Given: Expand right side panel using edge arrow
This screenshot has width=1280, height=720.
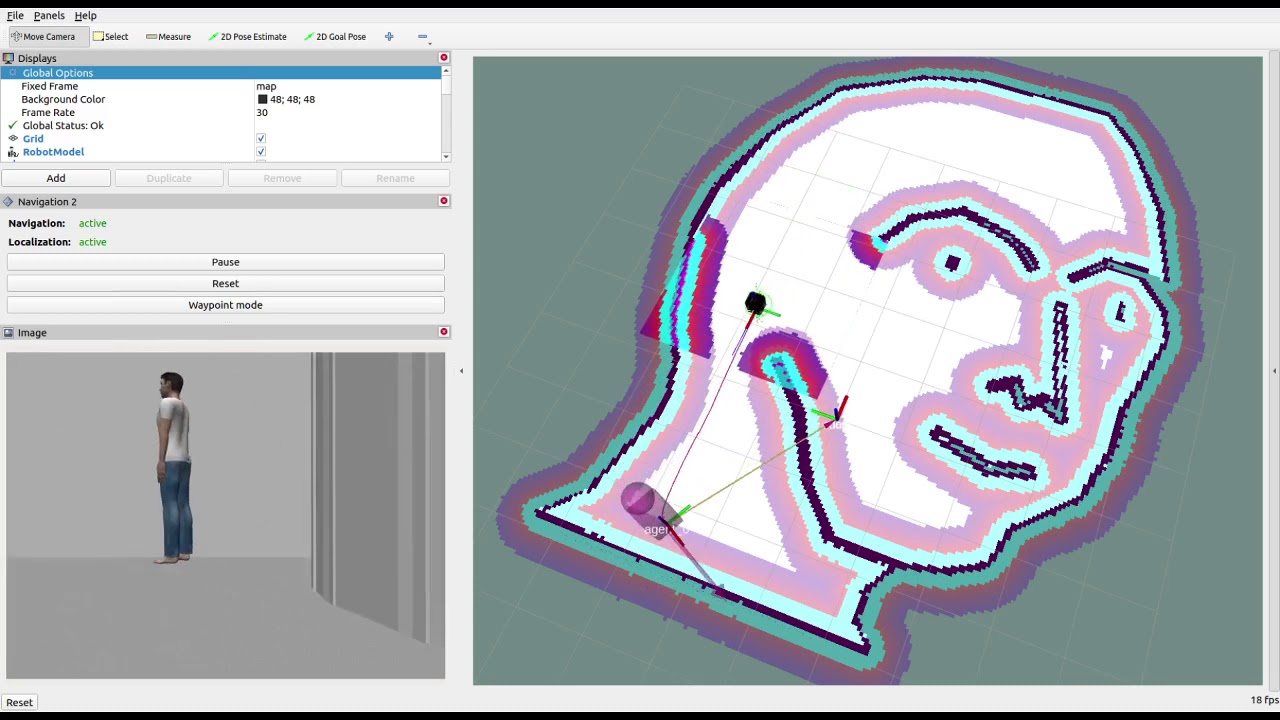Looking at the screenshot, I should coord(1274,371).
